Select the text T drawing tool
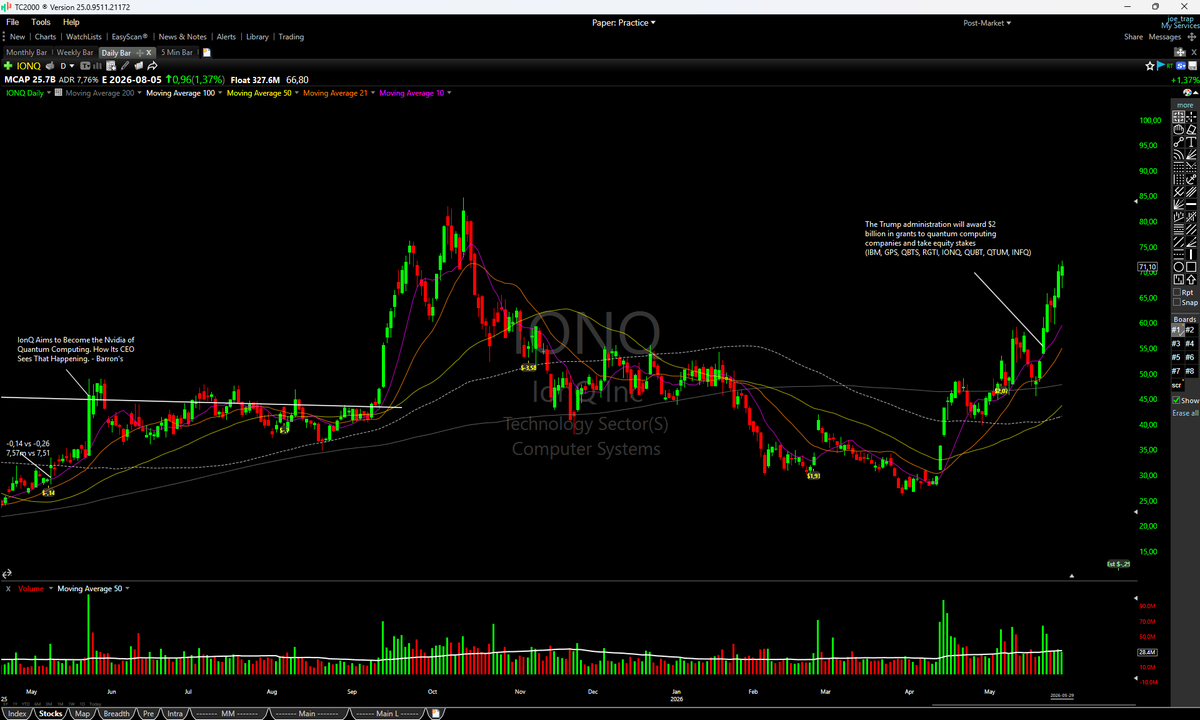Image resolution: width=1200 pixels, height=720 pixels. pos(1191,141)
